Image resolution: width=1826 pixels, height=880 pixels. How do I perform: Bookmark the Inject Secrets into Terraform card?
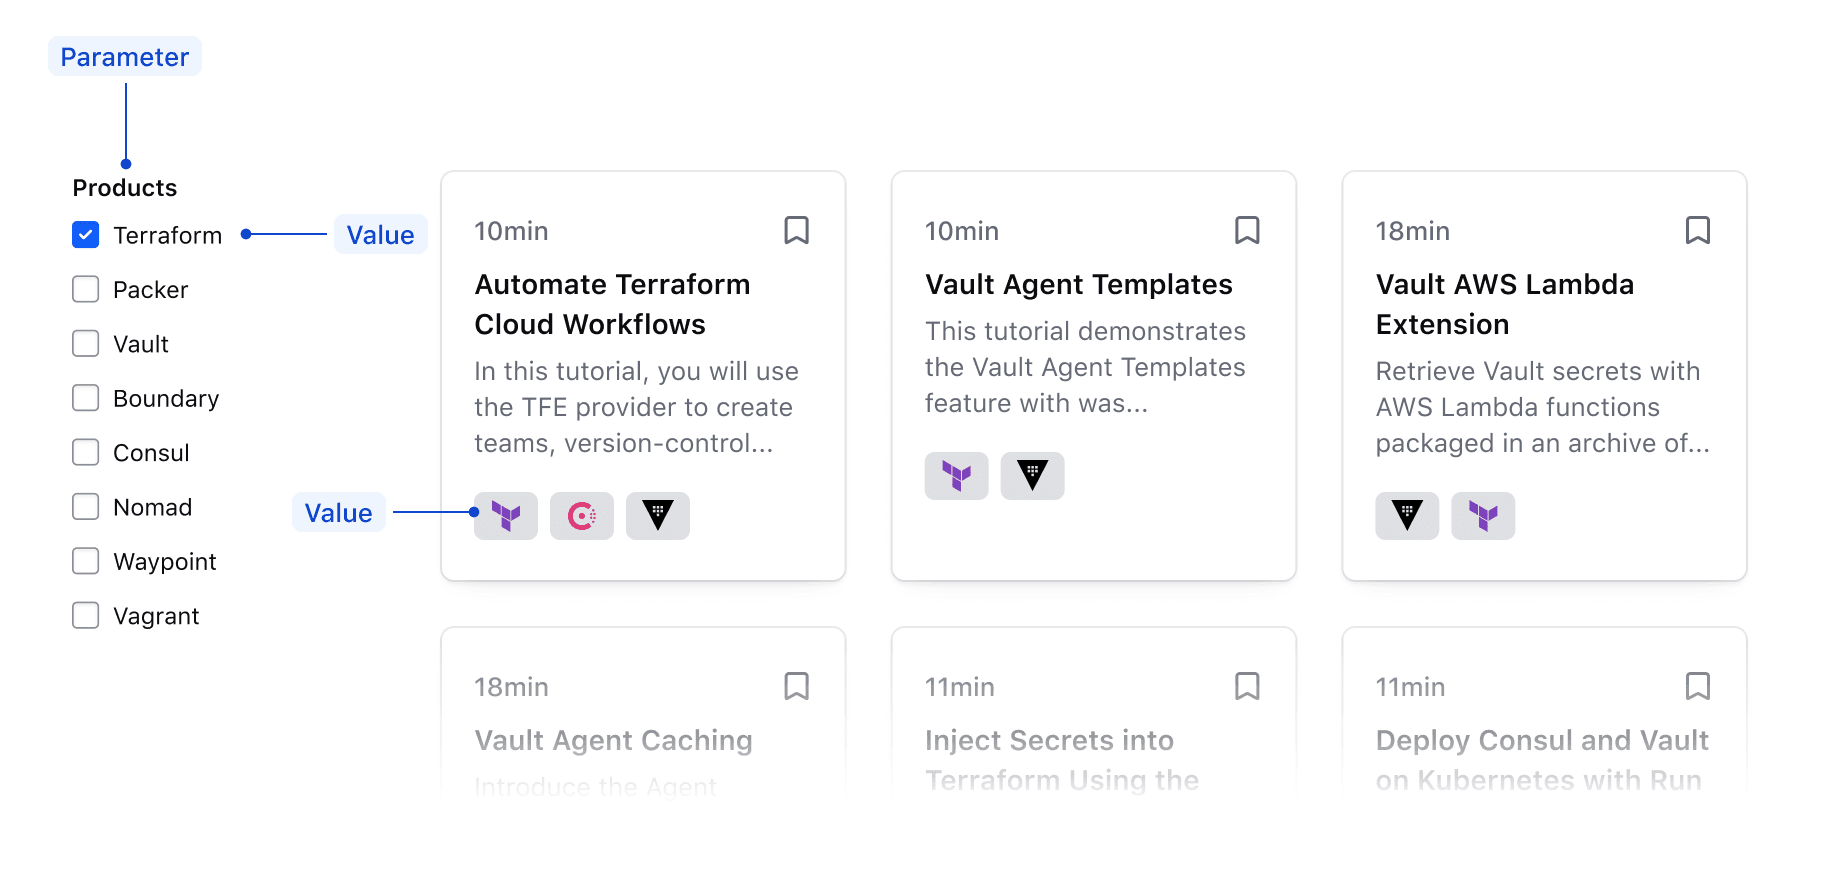pos(1247,686)
